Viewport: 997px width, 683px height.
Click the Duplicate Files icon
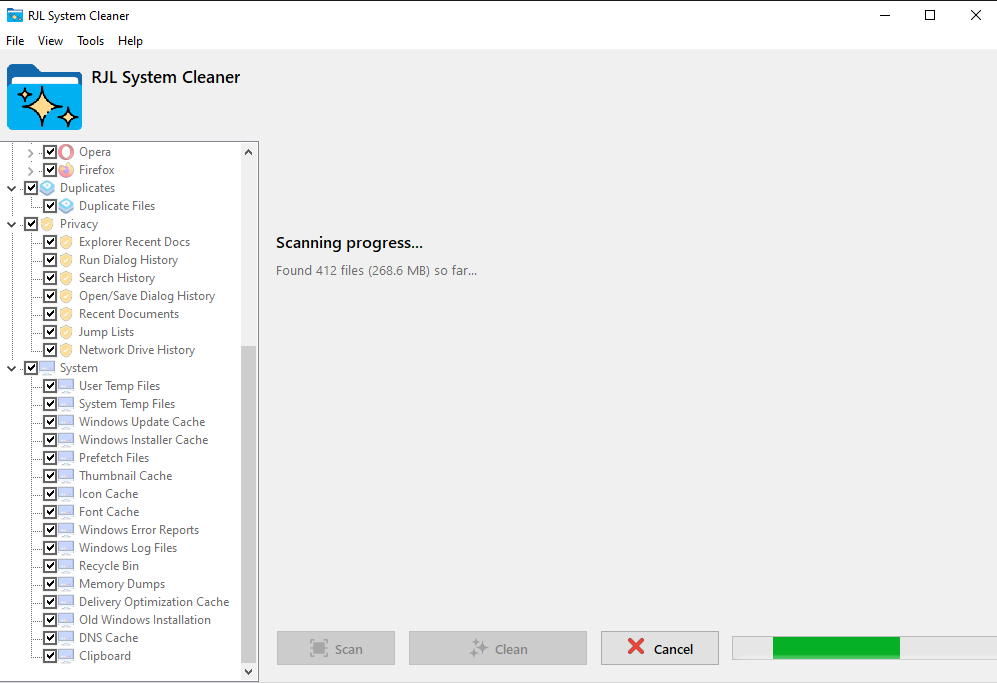[x=65, y=205]
